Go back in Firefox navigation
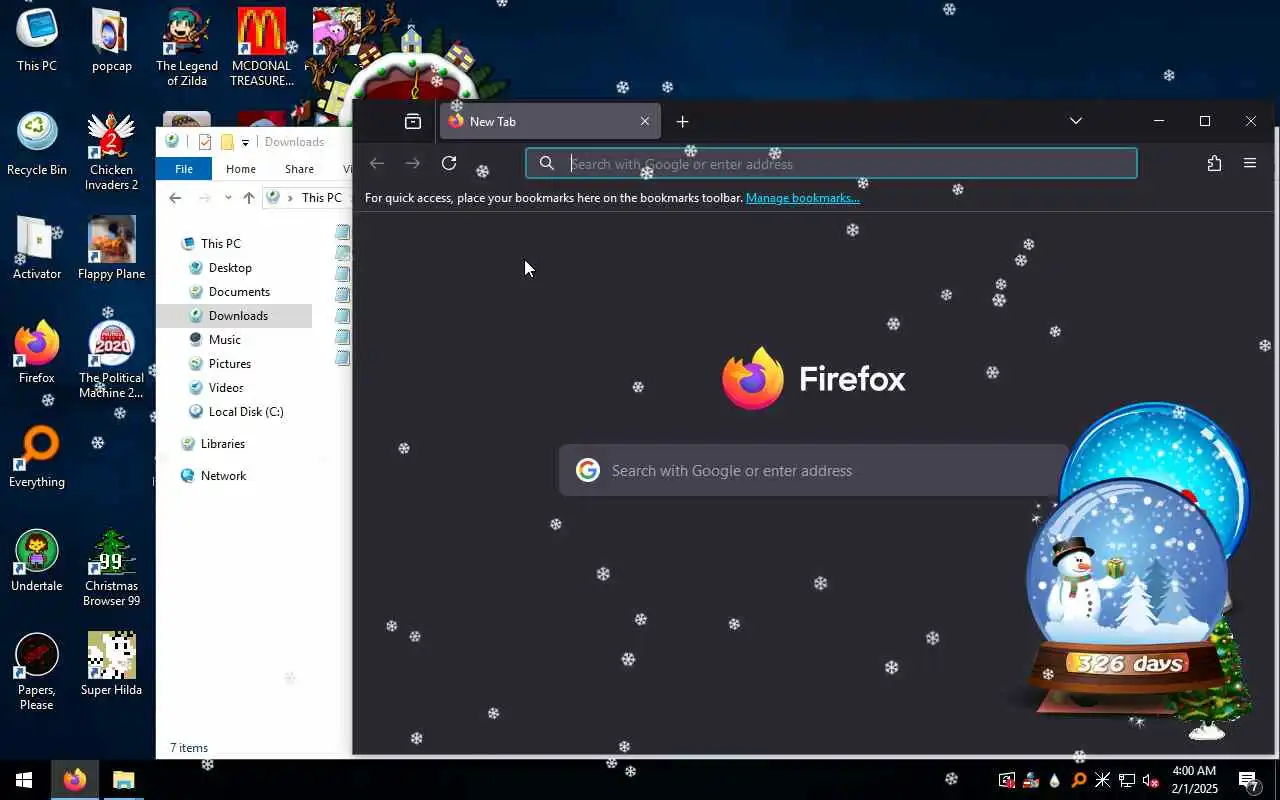The width and height of the screenshot is (1280, 800). pyautogui.click(x=377, y=163)
